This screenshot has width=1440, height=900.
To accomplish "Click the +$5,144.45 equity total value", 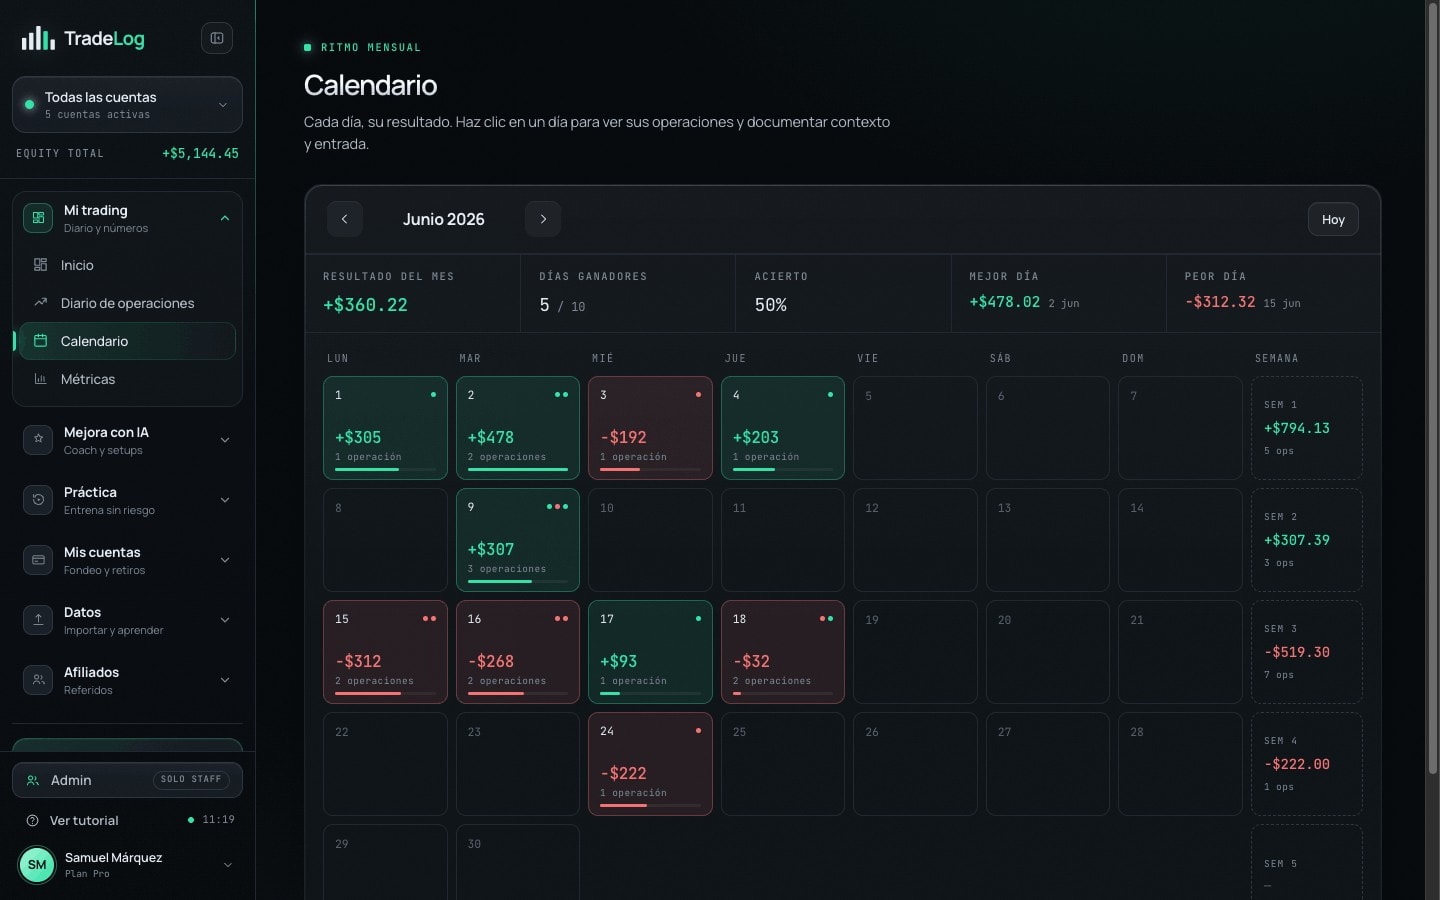I will tap(200, 153).
